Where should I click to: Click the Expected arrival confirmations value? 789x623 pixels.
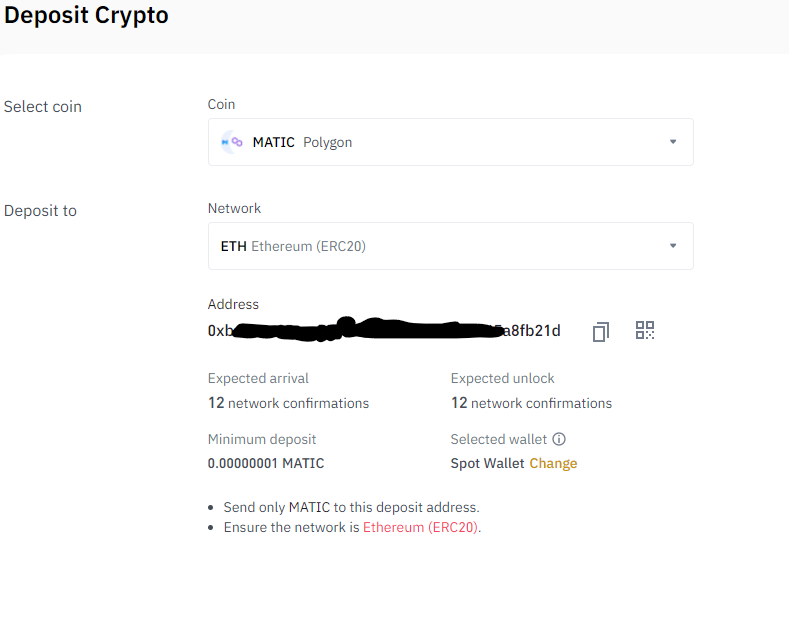pyautogui.click(x=288, y=403)
